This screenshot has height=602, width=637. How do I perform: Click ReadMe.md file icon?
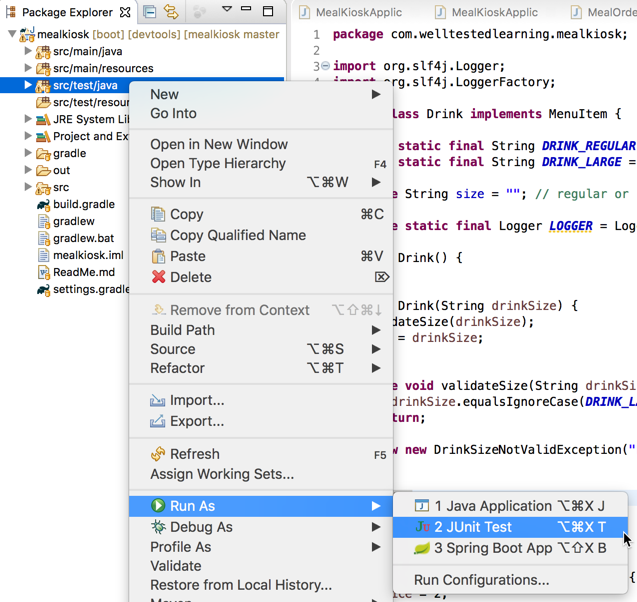(43, 272)
